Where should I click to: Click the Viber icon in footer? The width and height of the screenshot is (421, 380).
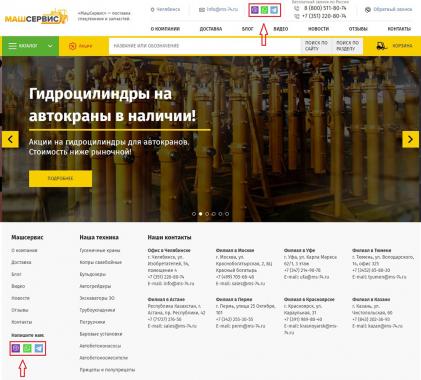[x=16, y=348]
